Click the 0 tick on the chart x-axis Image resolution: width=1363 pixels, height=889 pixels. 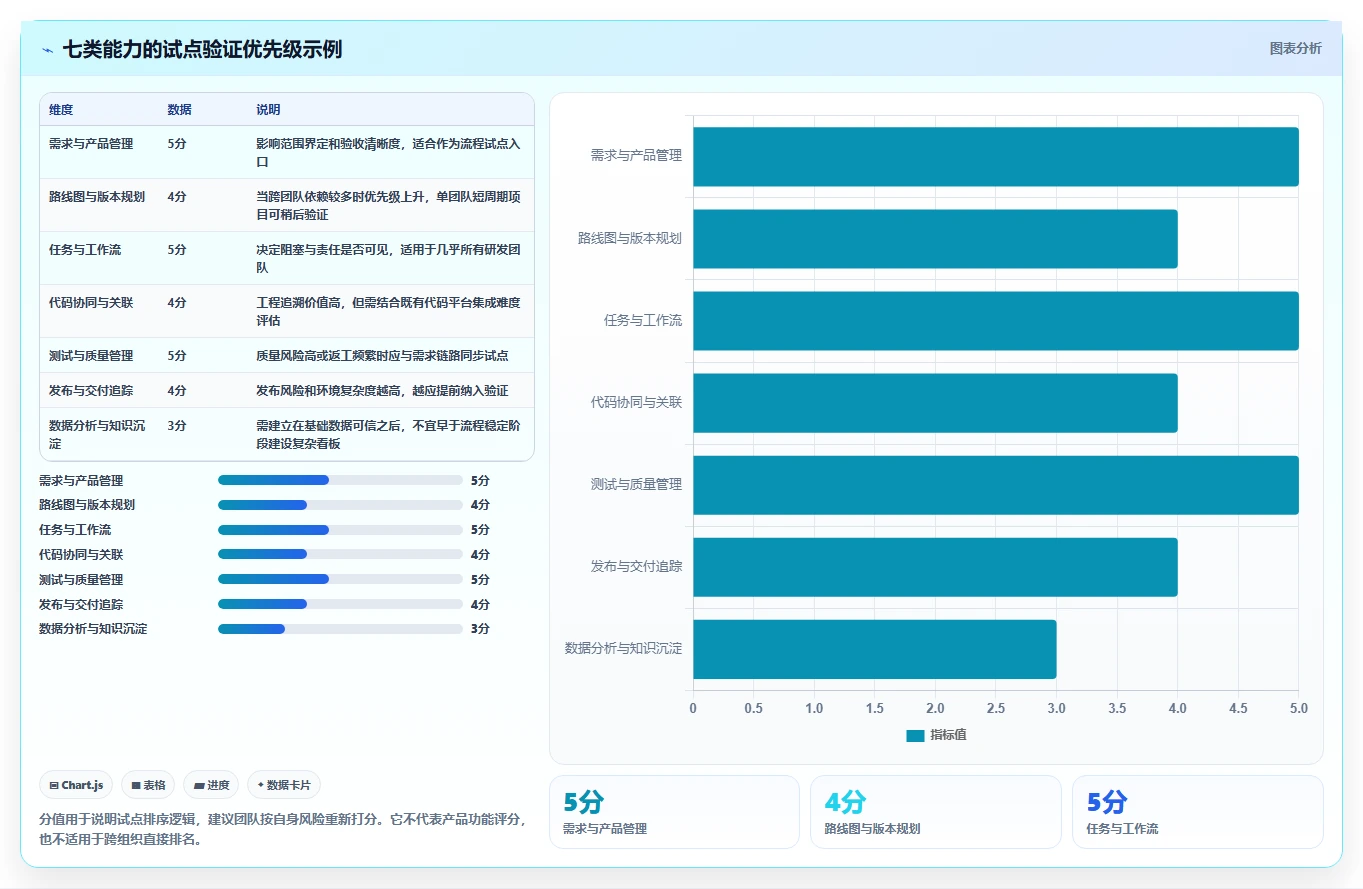point(693,708)
